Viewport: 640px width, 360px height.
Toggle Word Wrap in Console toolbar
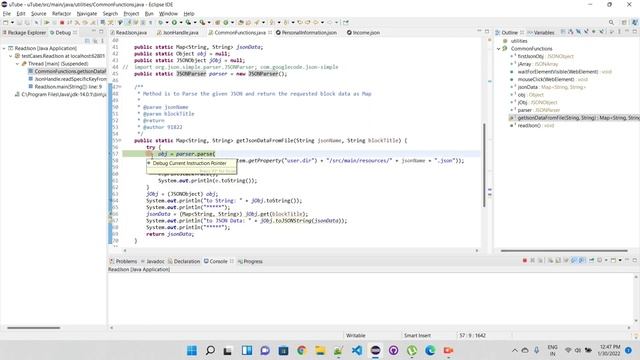[566, 260]
